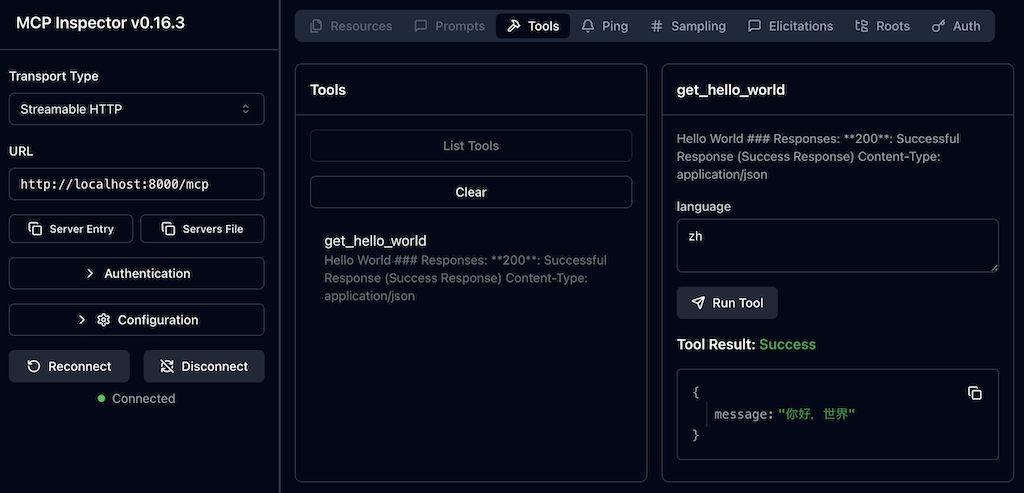The height and width of the screenshot is (493, 1024).
Task: Copy the tool result JSON with copy icon
Action: tap(975, 393)
